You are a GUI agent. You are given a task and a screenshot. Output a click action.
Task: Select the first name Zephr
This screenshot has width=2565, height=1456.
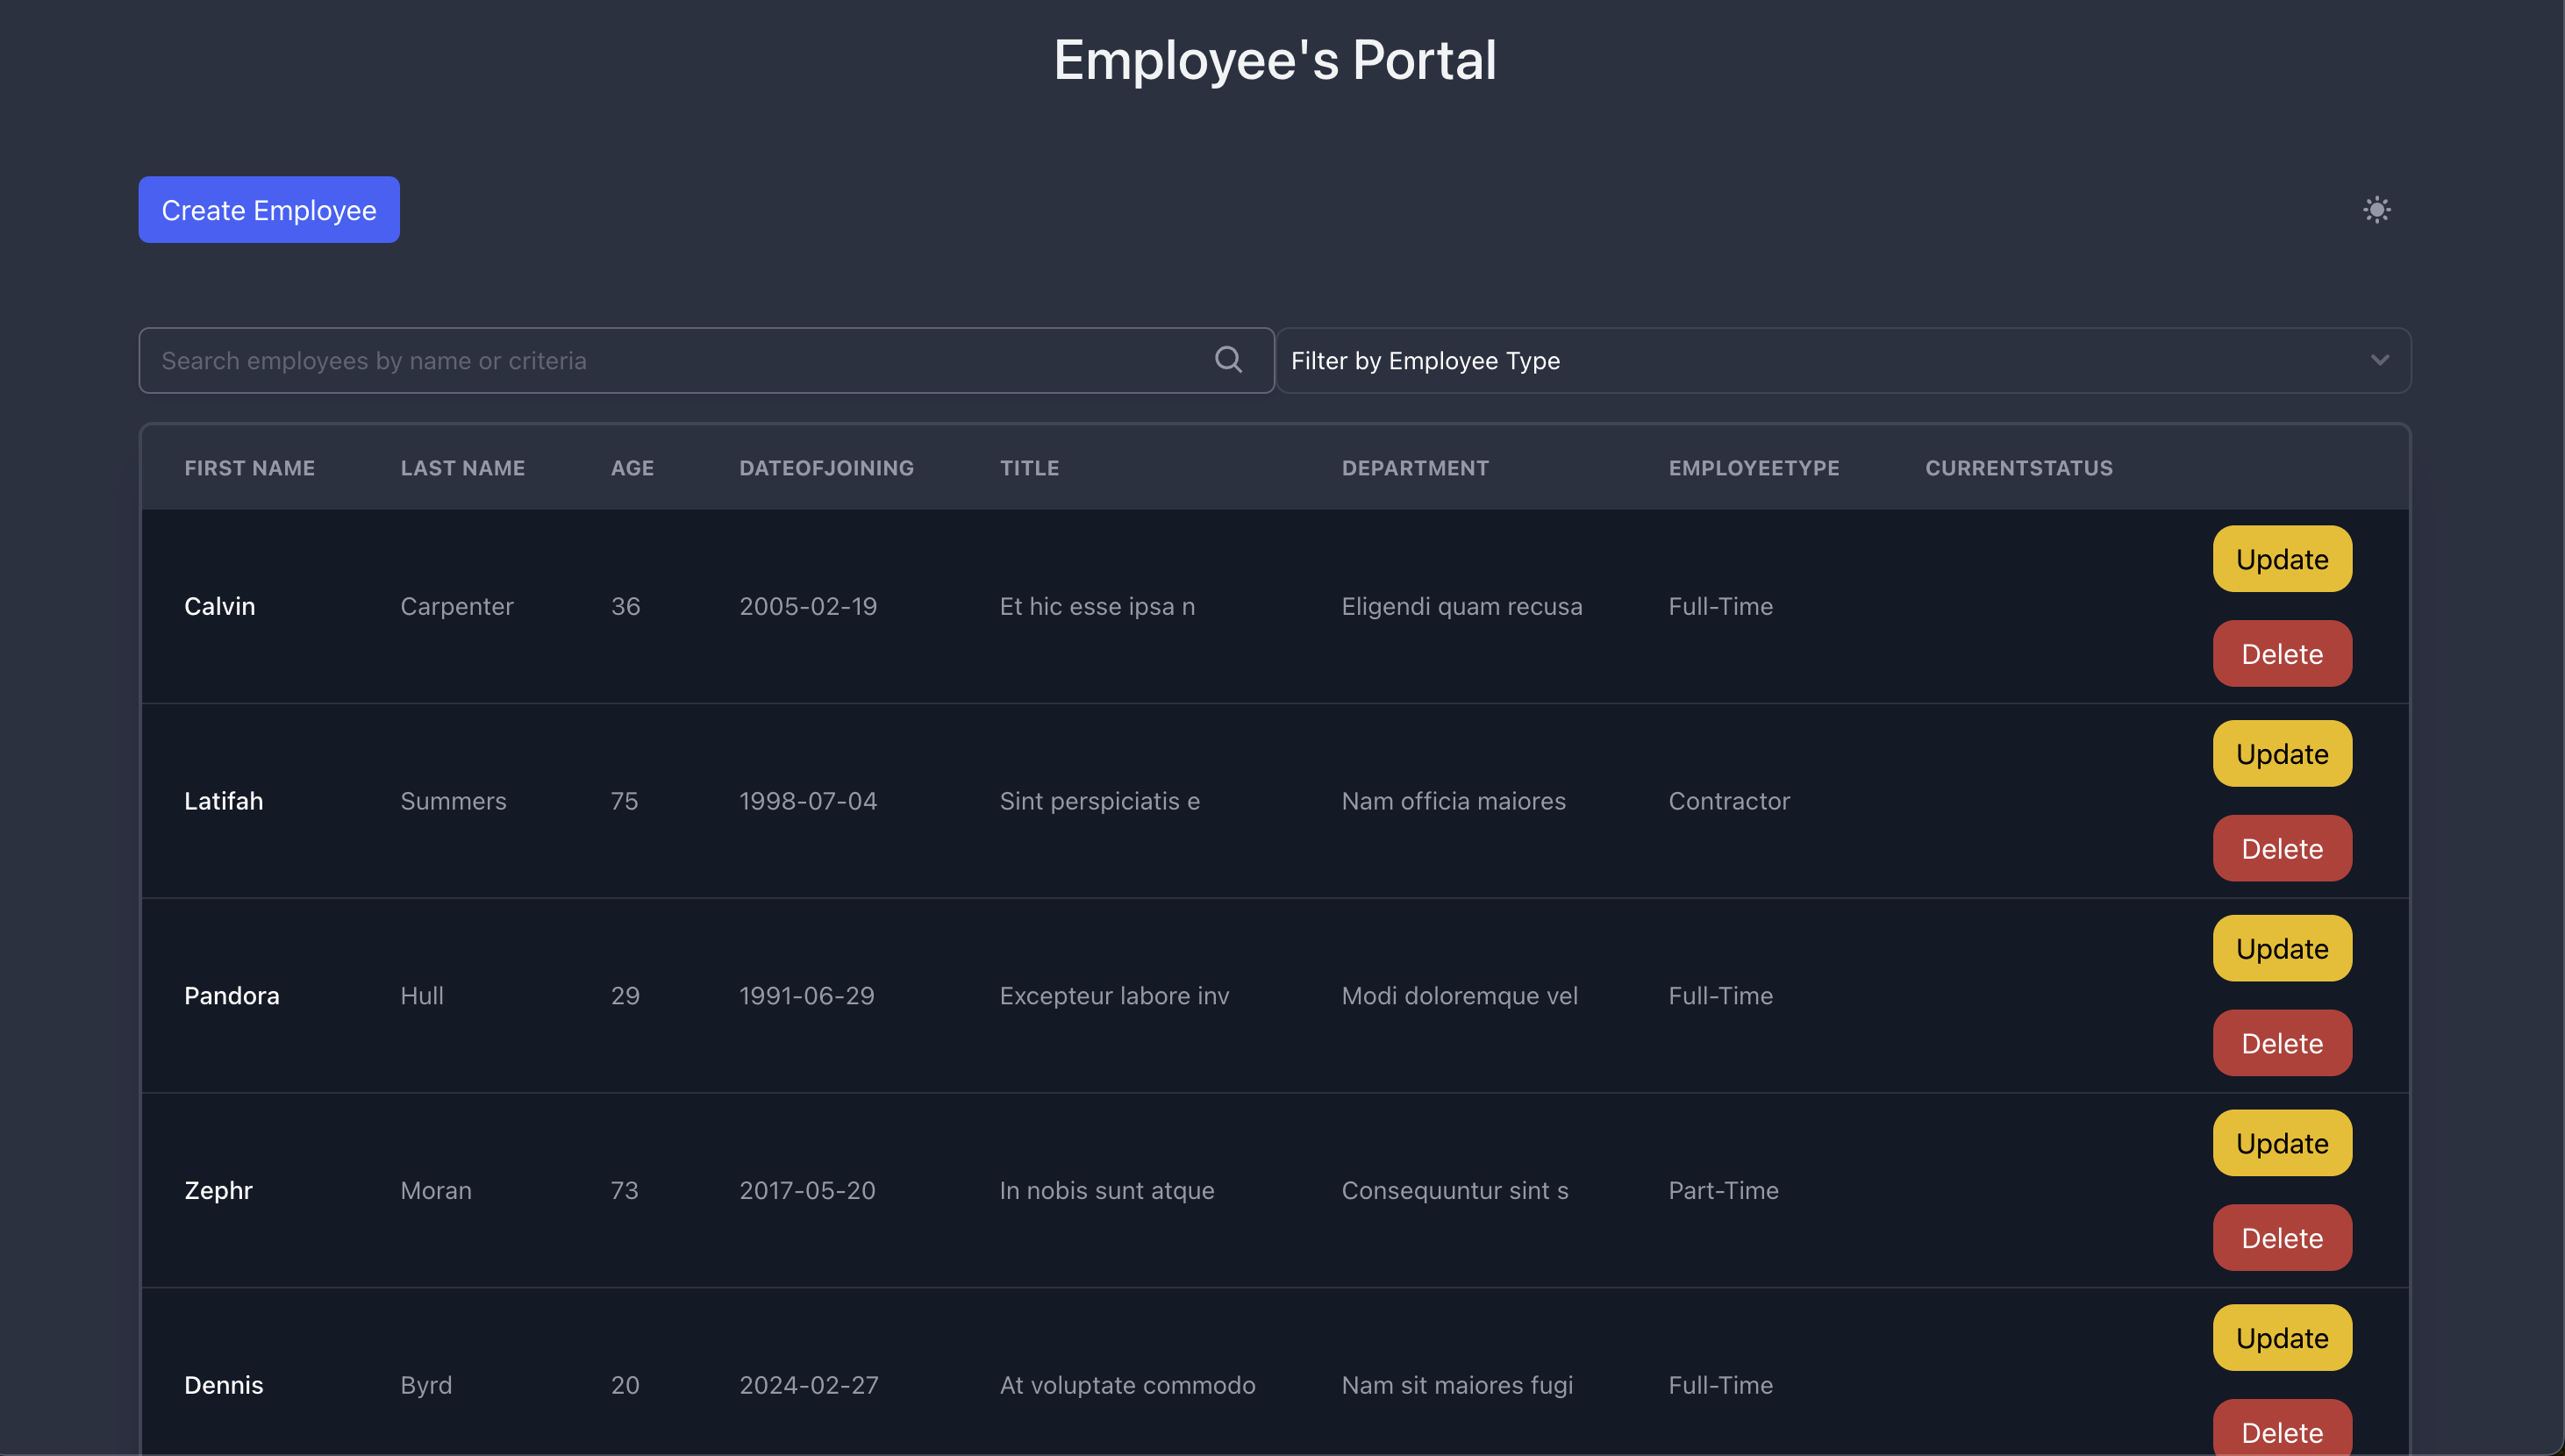tap(218, 1191)
